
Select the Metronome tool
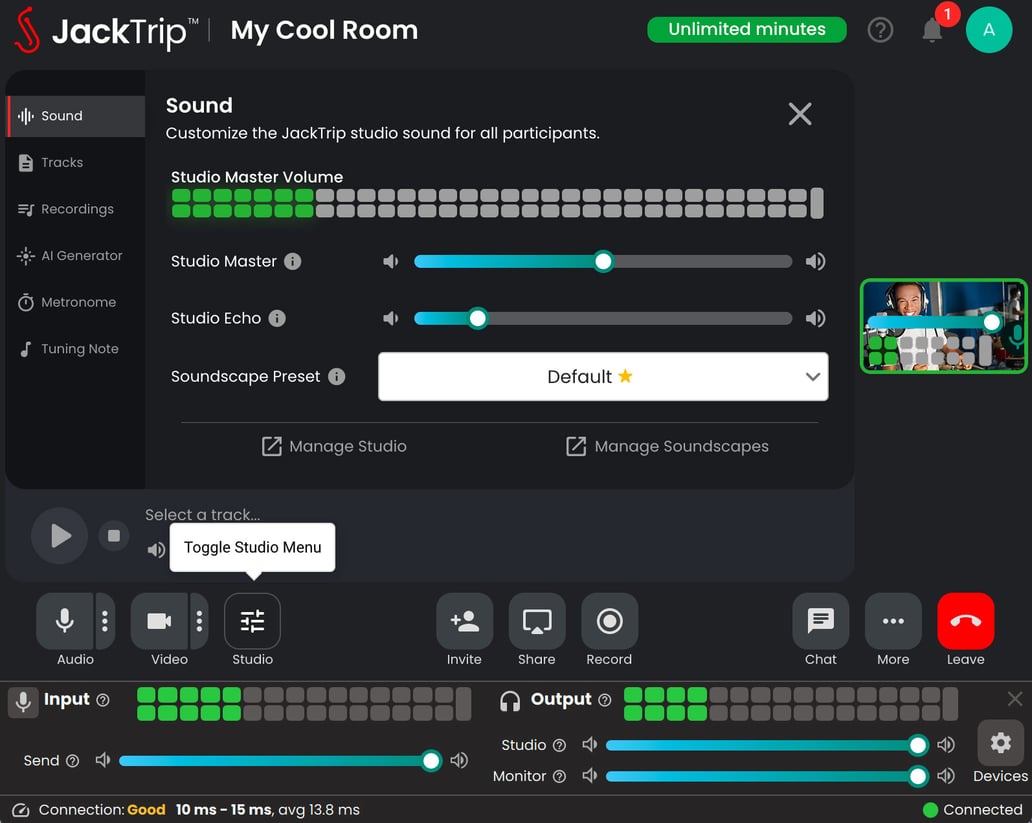coord(75,302)
